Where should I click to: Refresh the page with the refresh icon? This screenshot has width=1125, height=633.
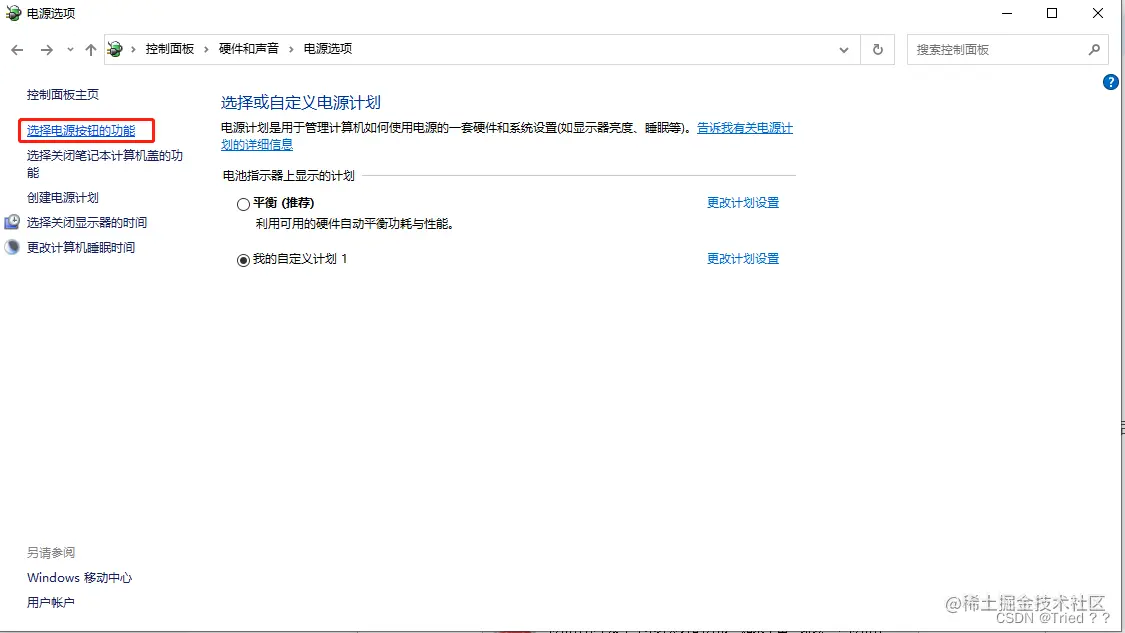coord(877,48)
